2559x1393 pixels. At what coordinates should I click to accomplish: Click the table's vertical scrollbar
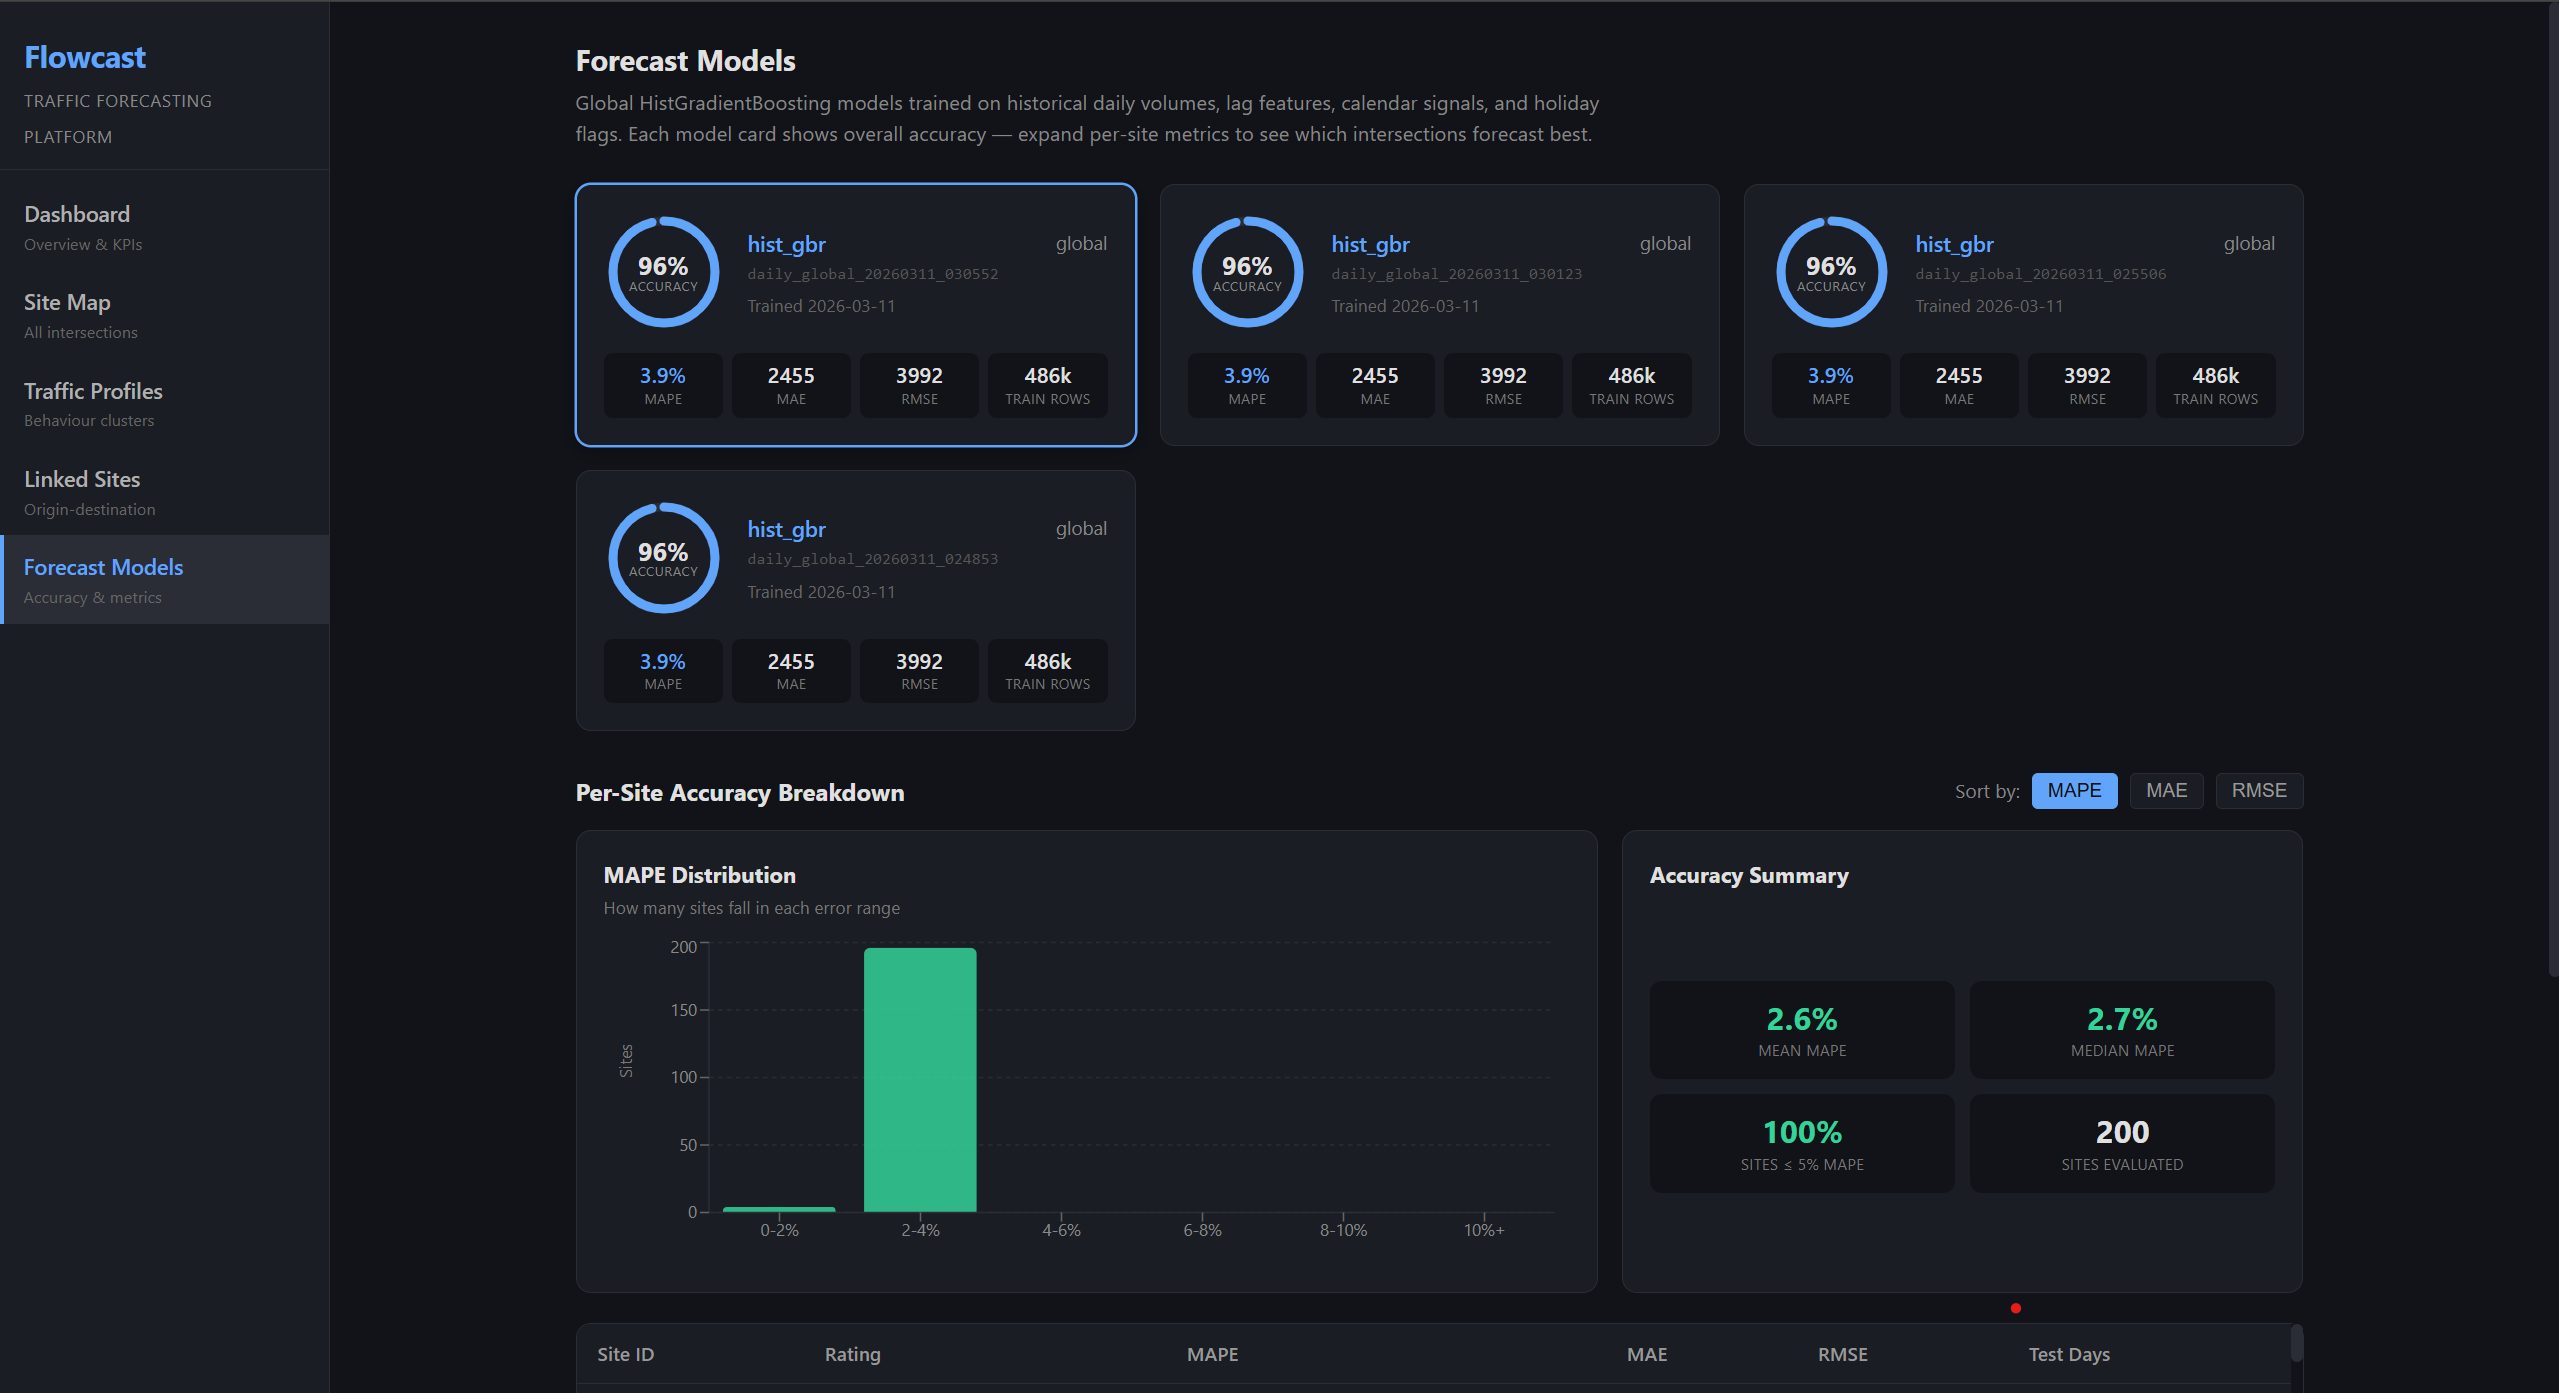click(x=2296, y=1345)
